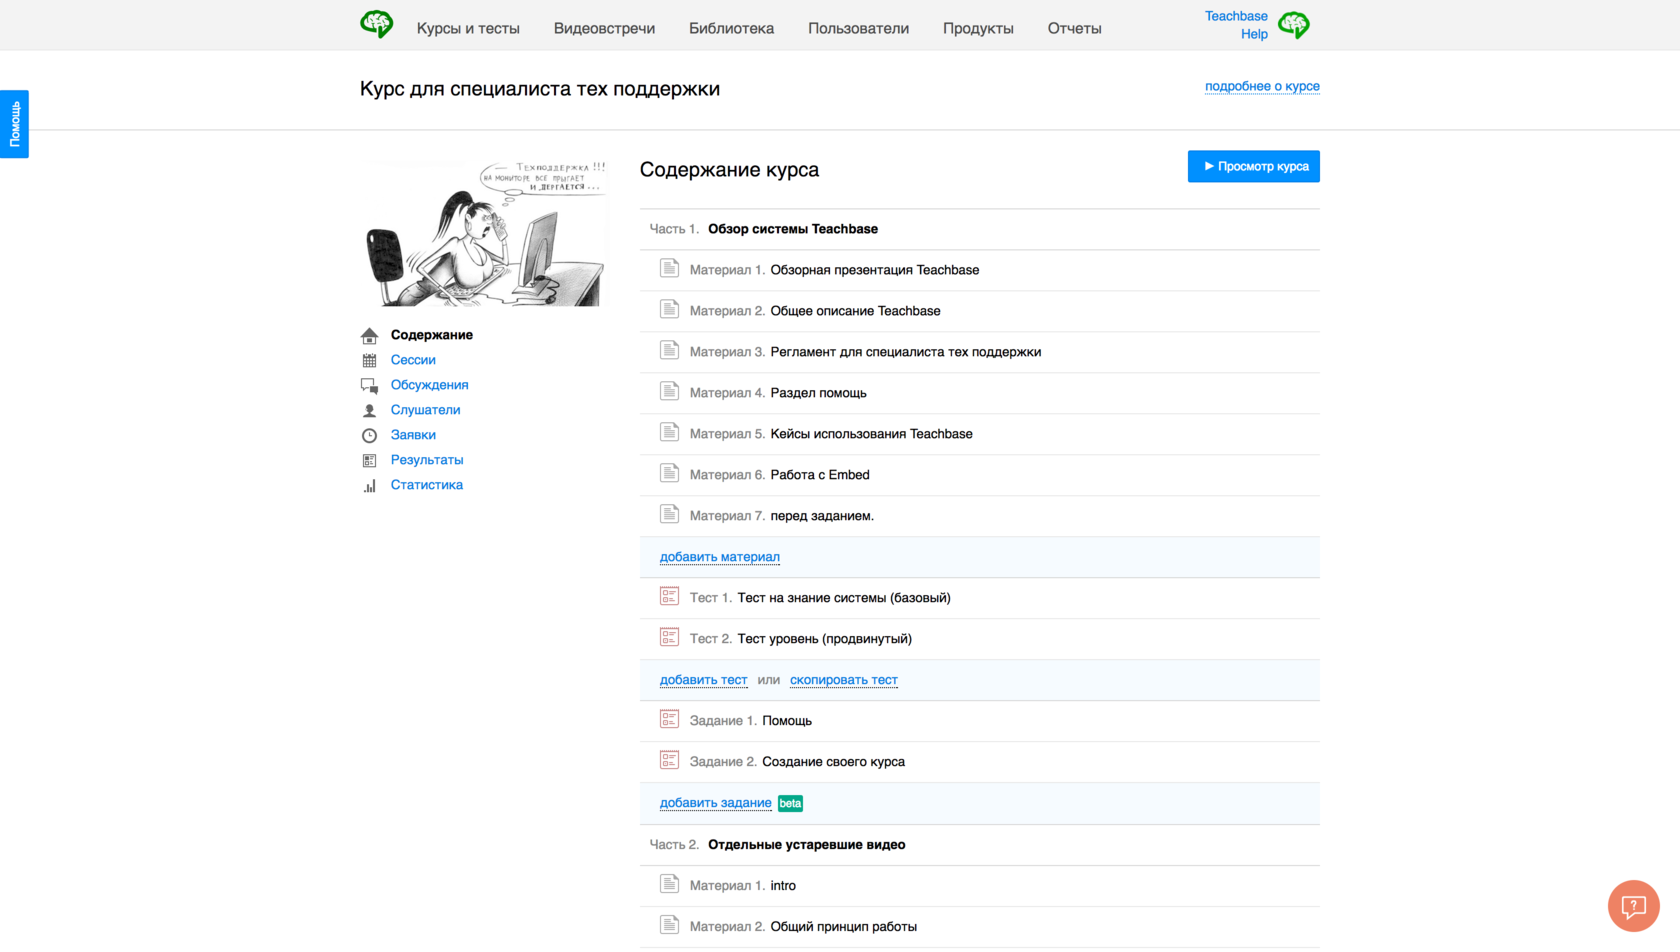
Task: Click the document icon for Материал 3 Регламент
Action: pos(670,350)
